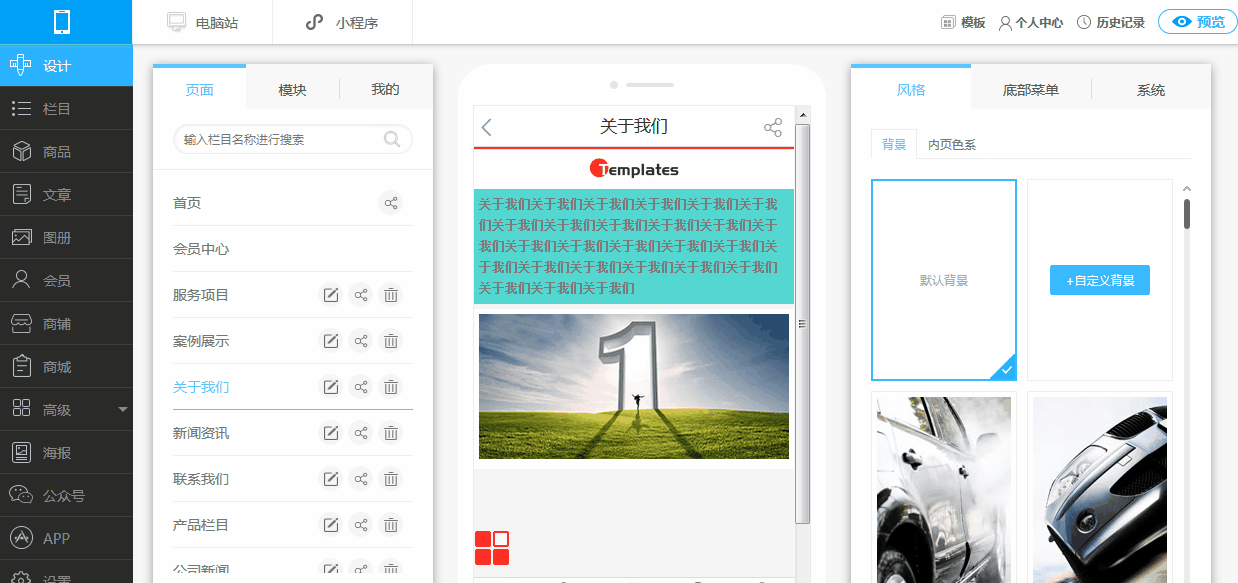Switch to 电脑站 desktop site
The width and height of the screenshot is (1238, 583).
(x=203, y=22)
